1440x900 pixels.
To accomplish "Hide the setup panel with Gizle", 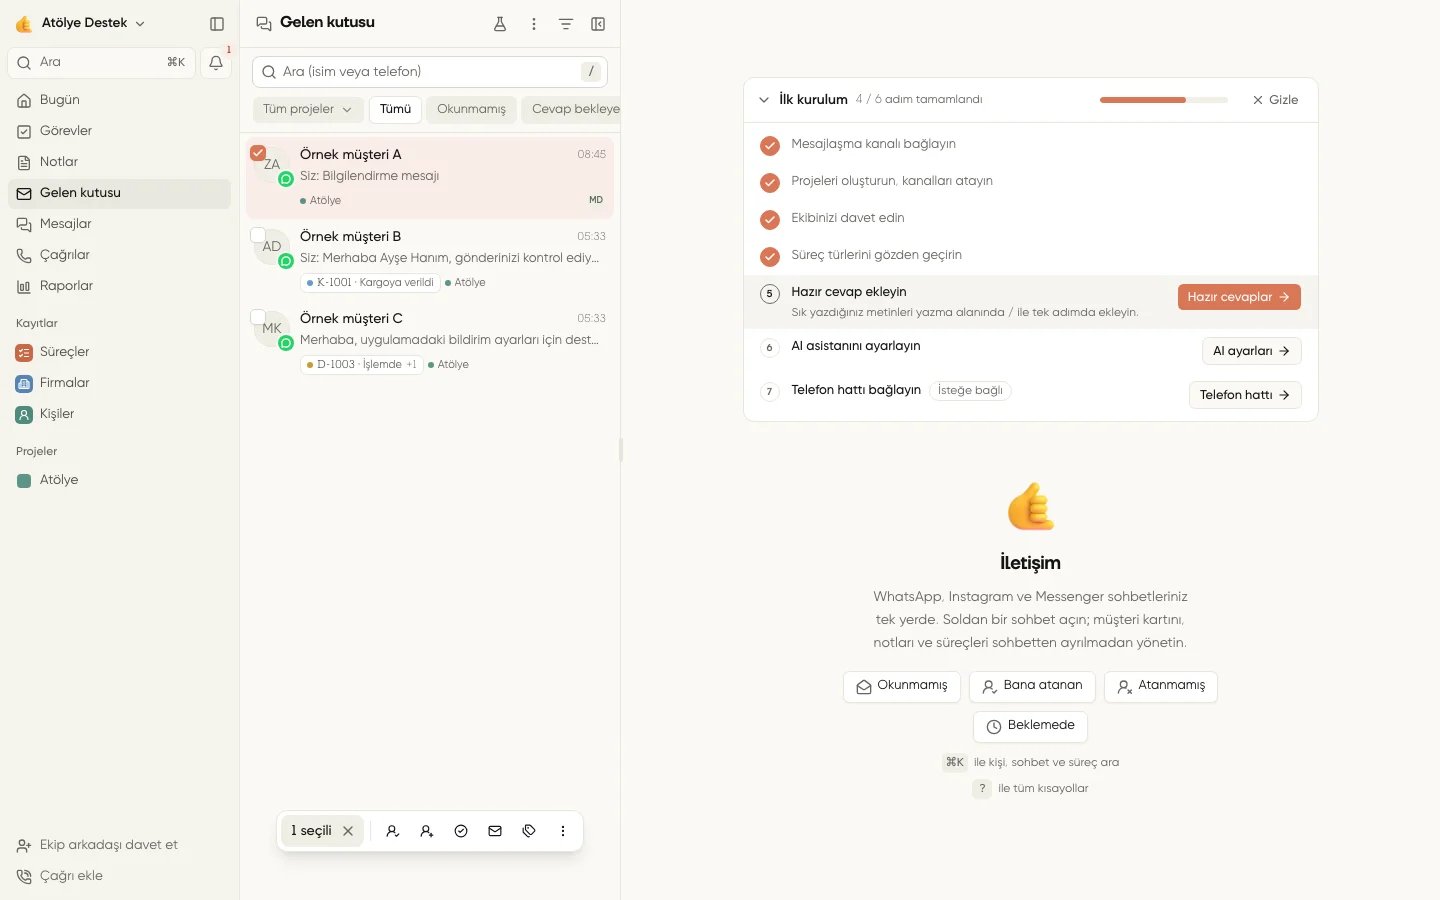I will pos(1275,100).
